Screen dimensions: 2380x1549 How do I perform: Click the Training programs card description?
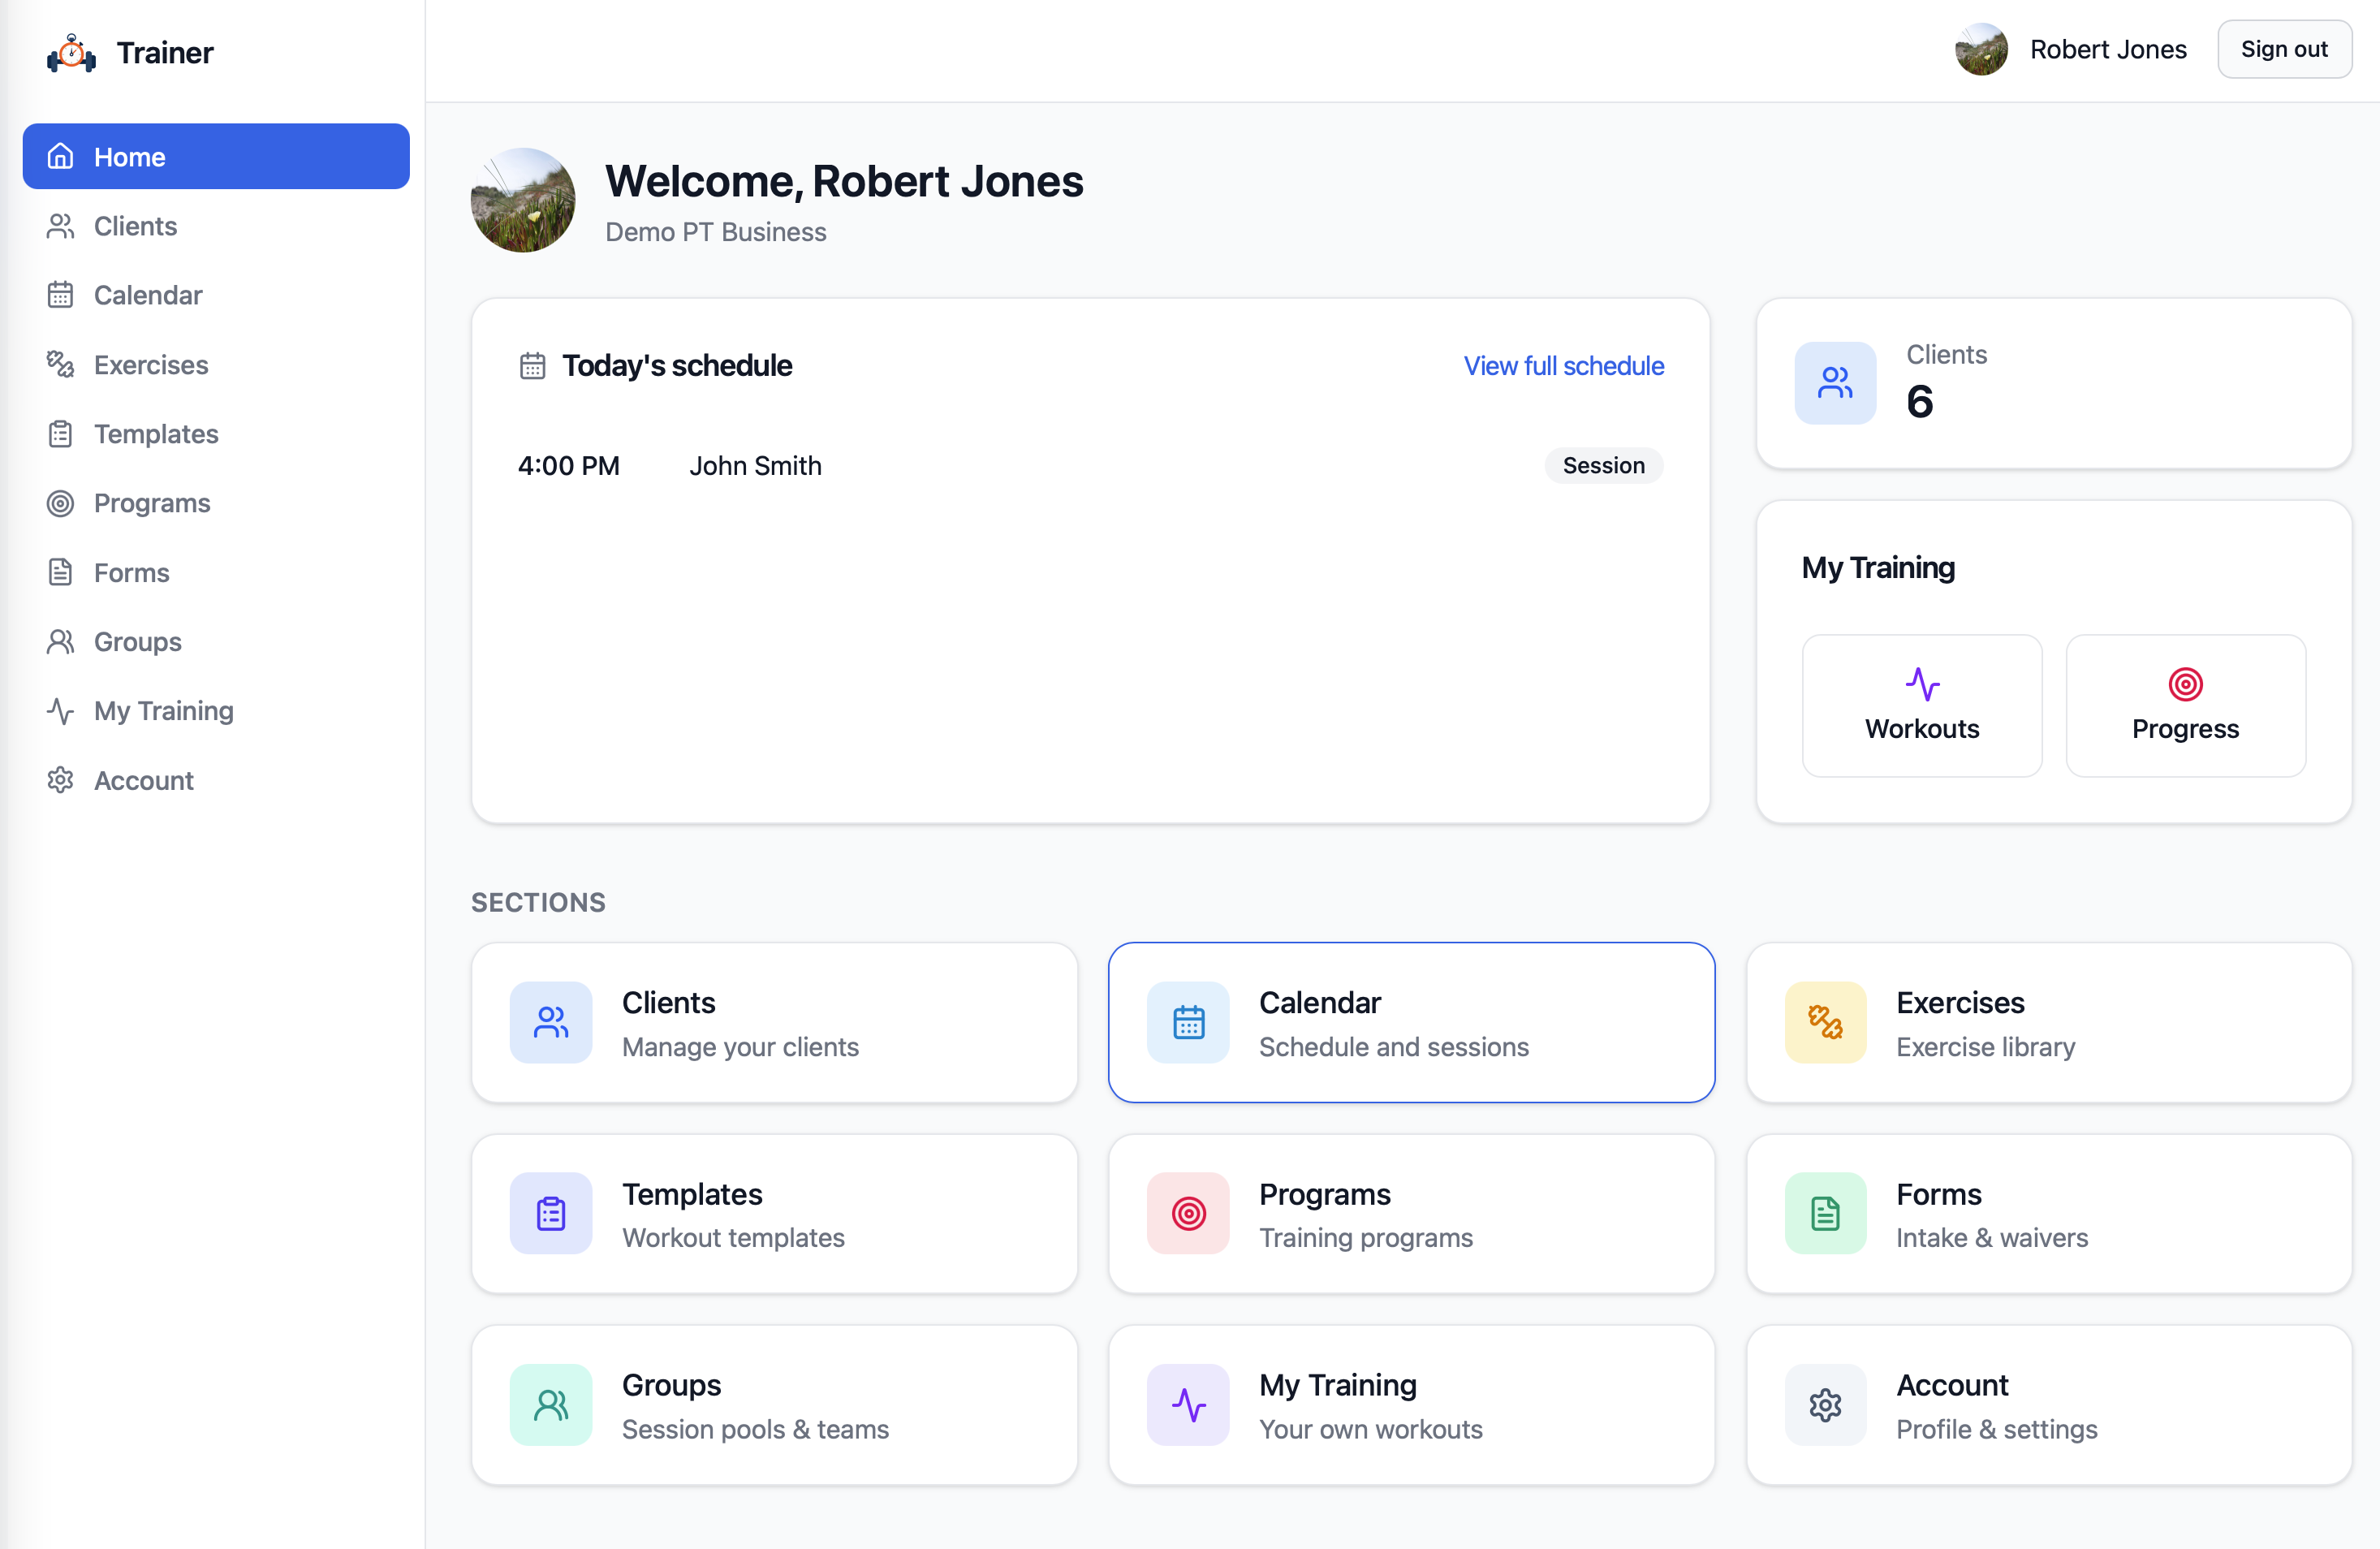coord(1365,1238)
